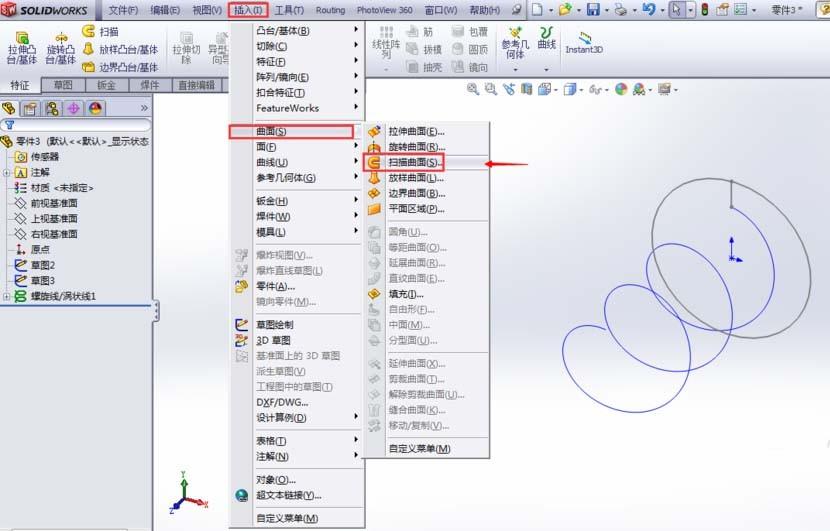Expand the 注解 tree node

[x=6, y=173]
